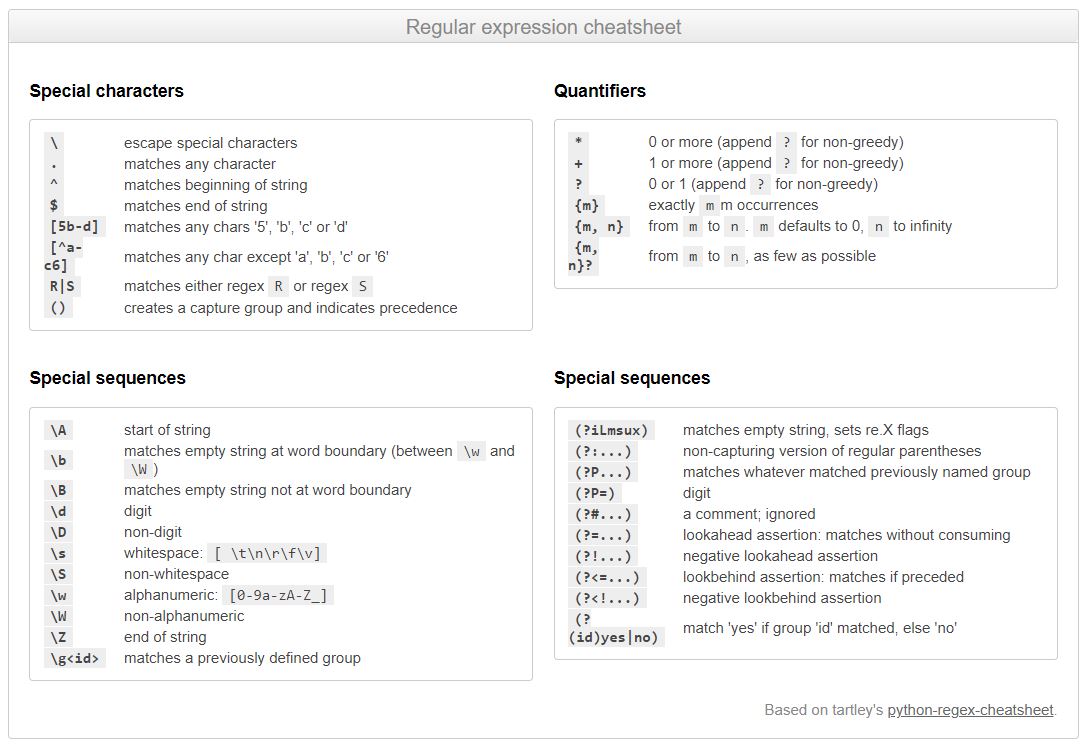Click the R|S code token

pyautogui.click(x=62, y=286)
